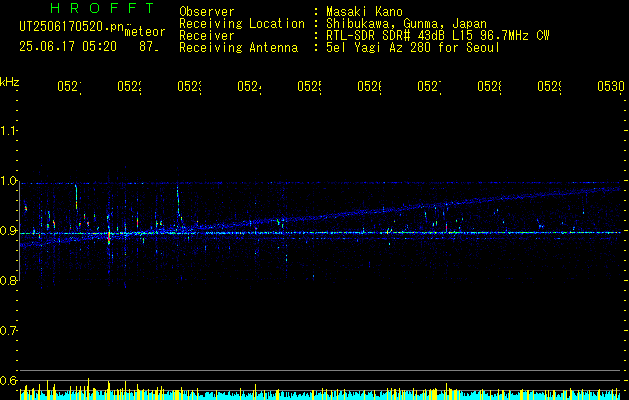The image size is (629, 400).
Task: Select the name Masaki Kano
Action: click(364, 12)
